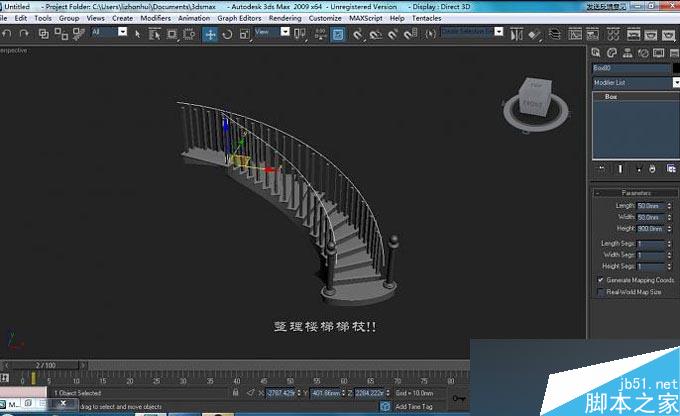Toggle Window/Crossing selection mode
680x416 pixels.
coord(189,34)
